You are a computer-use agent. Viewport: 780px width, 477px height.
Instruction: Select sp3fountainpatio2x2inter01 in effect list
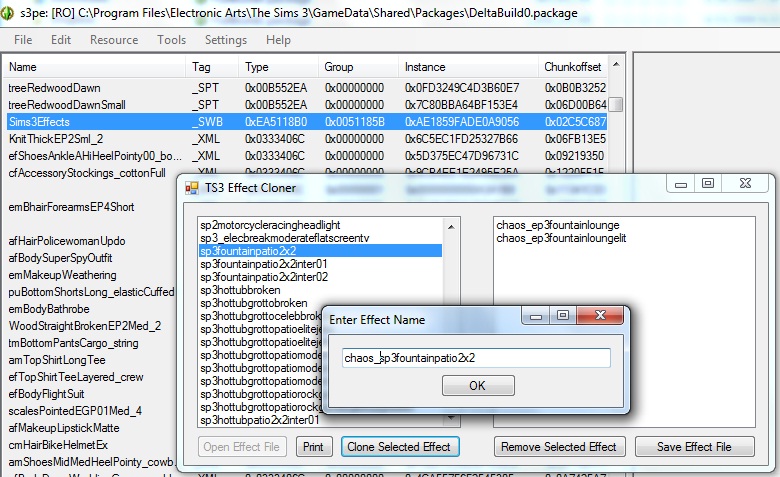pyautogui.click(x=263, y=264)
